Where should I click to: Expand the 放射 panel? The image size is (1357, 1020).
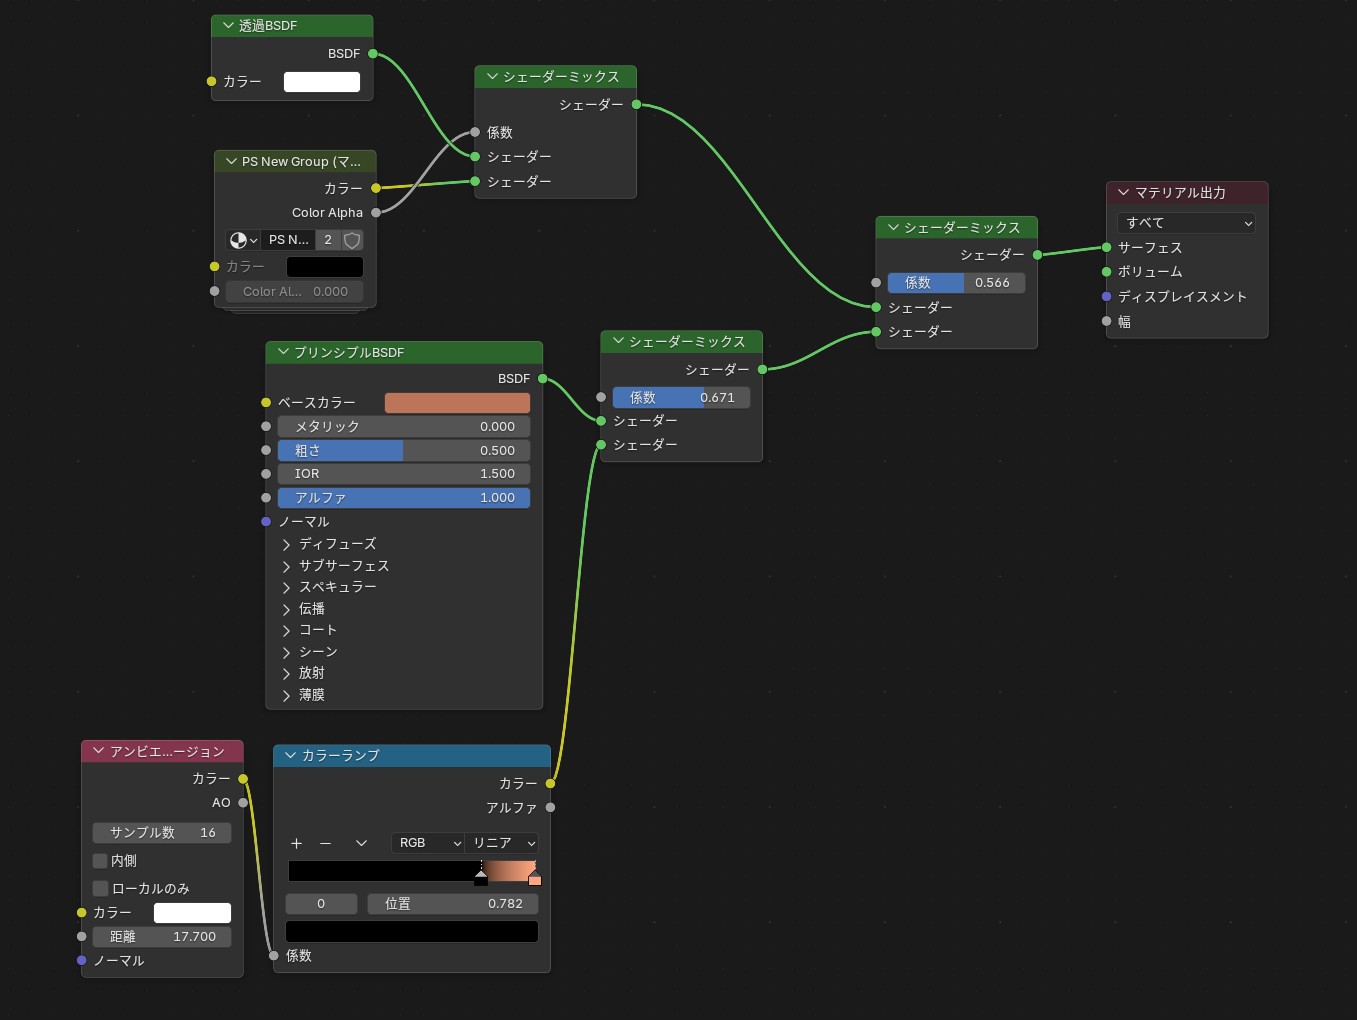(287, 673)
